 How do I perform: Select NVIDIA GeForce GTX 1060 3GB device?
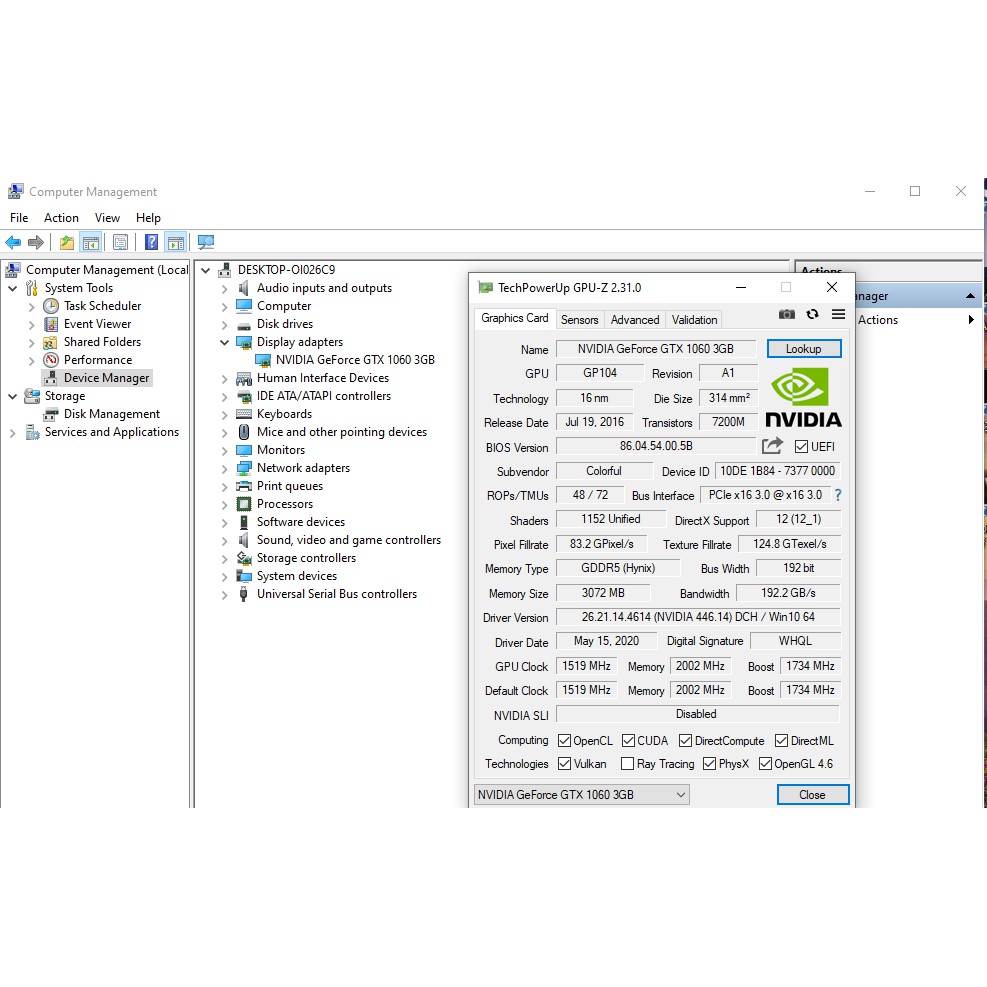point(354,360)
